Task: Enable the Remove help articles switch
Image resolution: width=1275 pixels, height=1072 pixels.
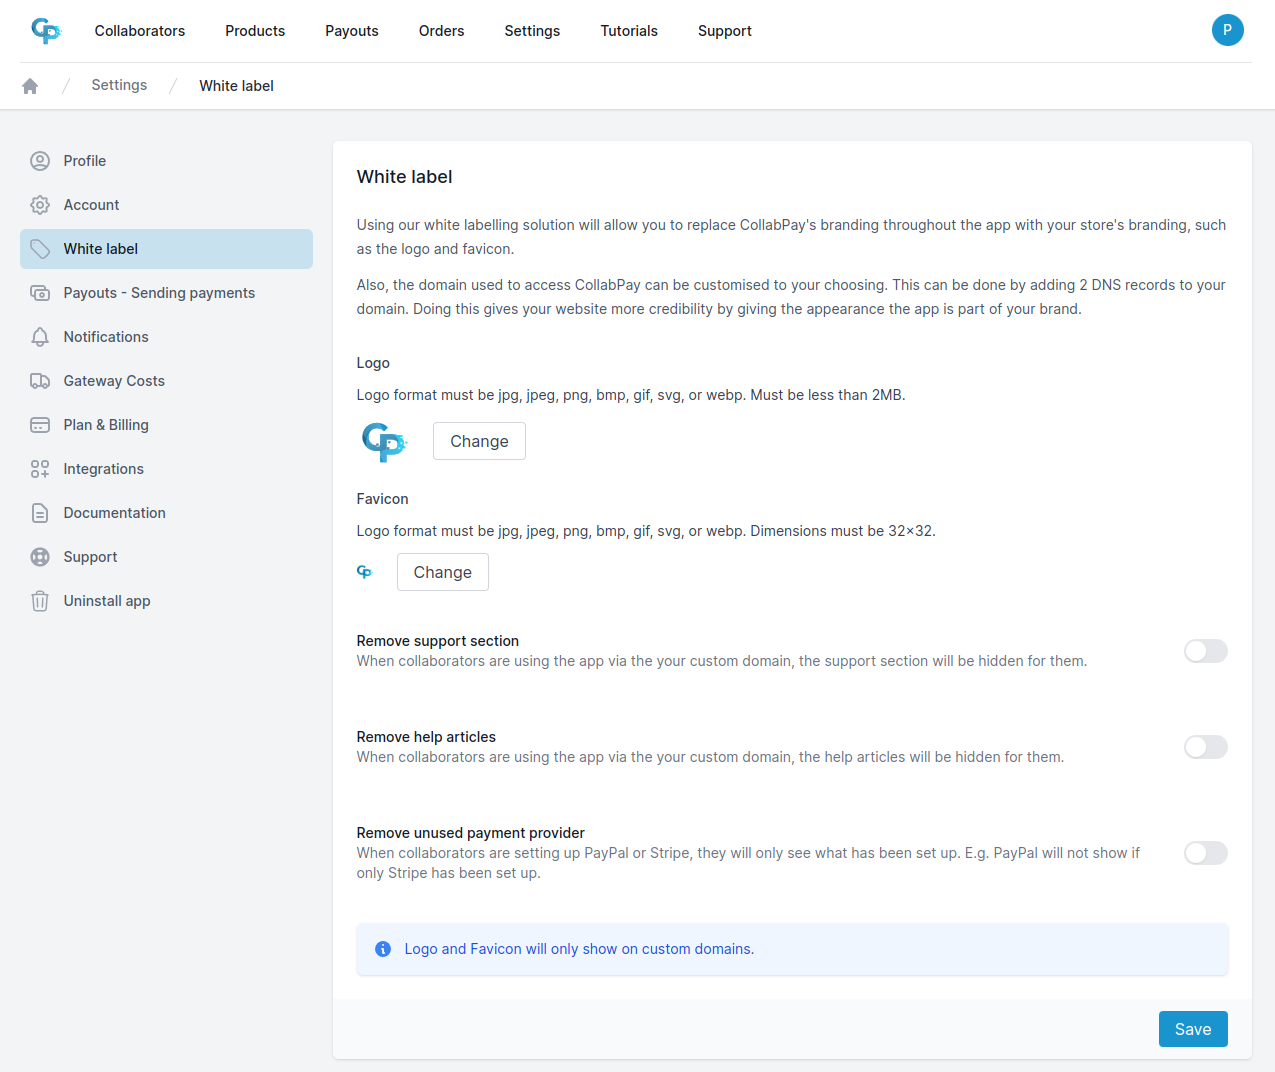Action: pos(1206,747)
